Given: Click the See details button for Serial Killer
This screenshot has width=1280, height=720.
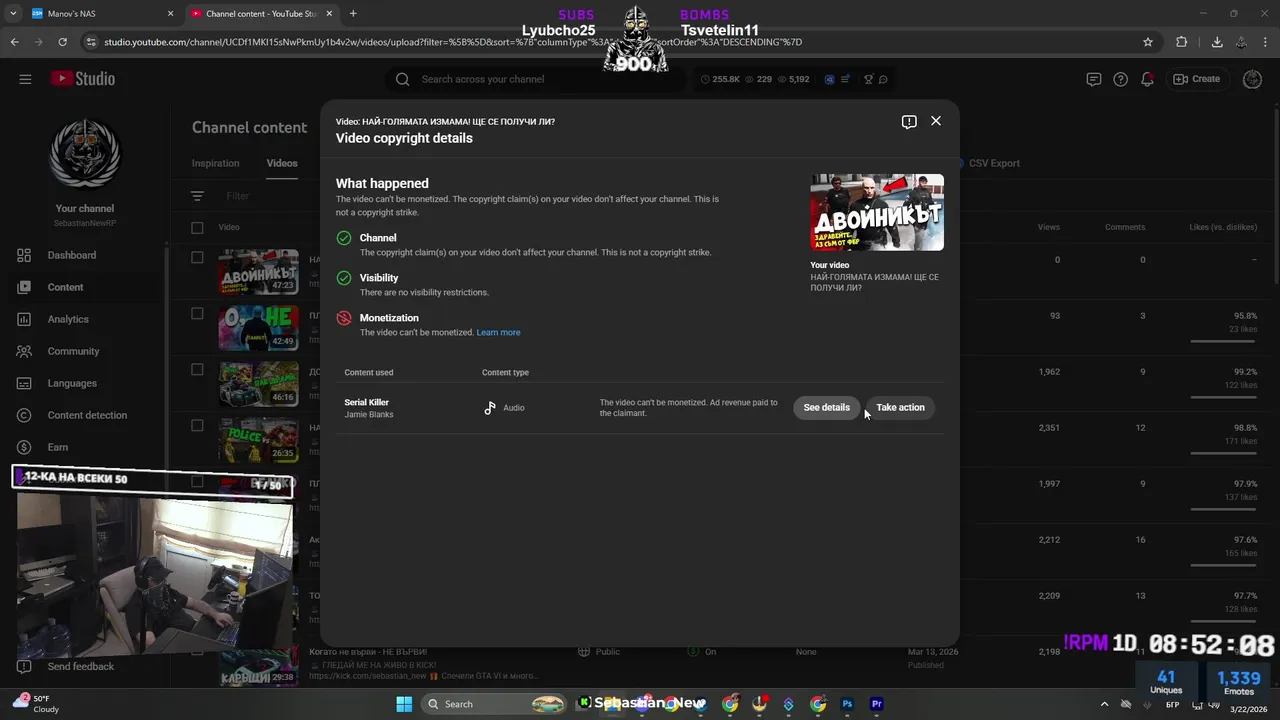Looking at the screenshot, I should tap(826, 407).
